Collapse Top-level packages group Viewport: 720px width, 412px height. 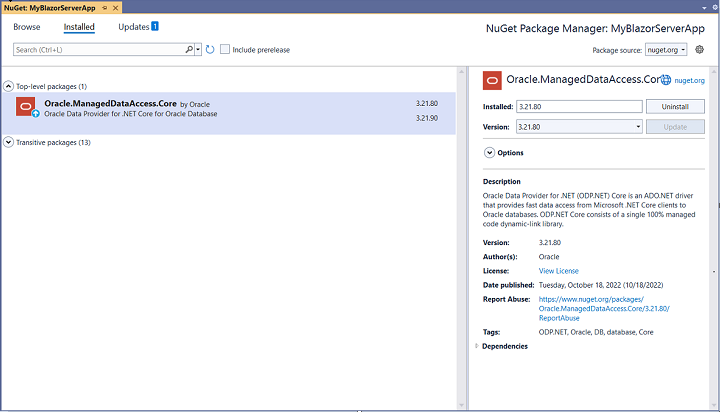click(8, 86)
